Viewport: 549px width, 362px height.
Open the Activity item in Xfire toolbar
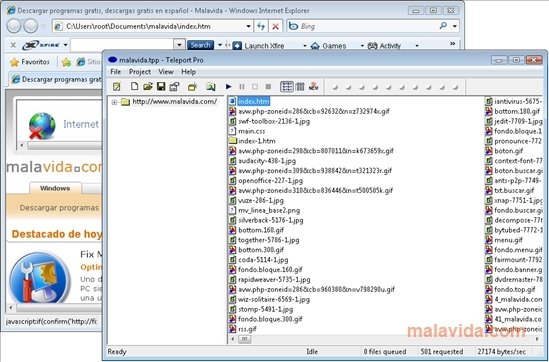(384, 46)
